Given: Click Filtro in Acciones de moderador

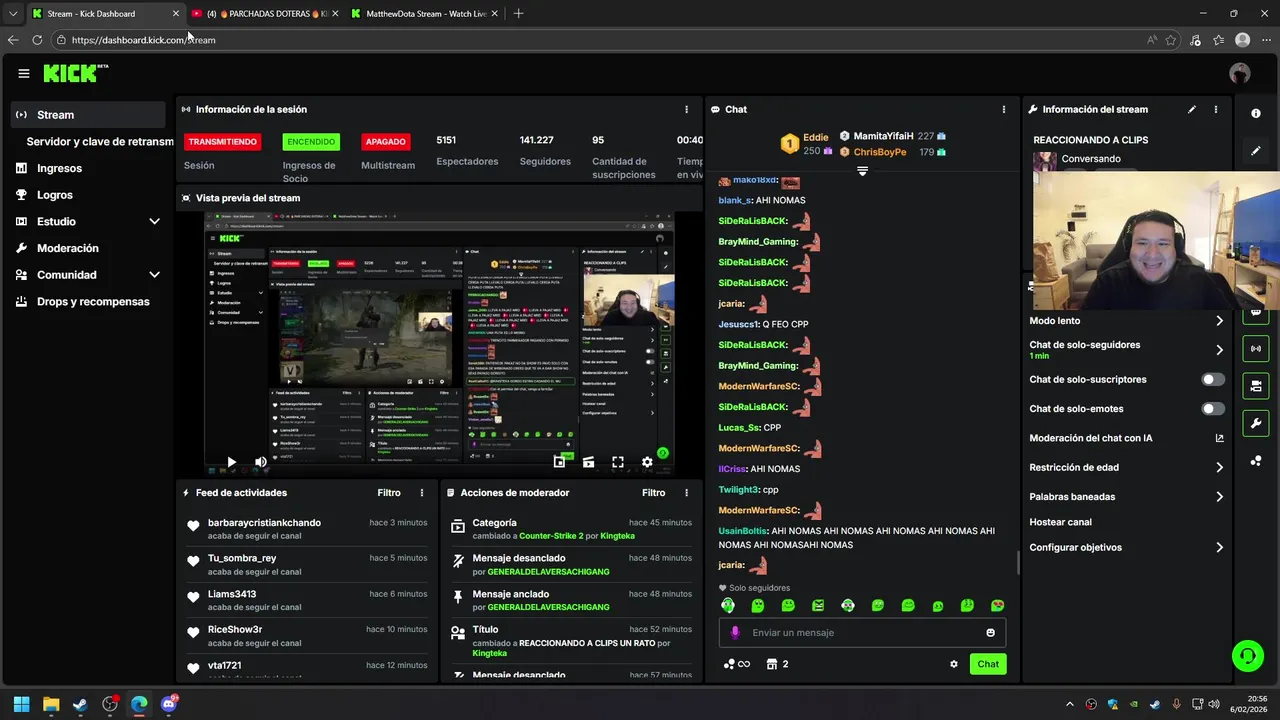Looking at the screenshot, I should pos(653,493).
